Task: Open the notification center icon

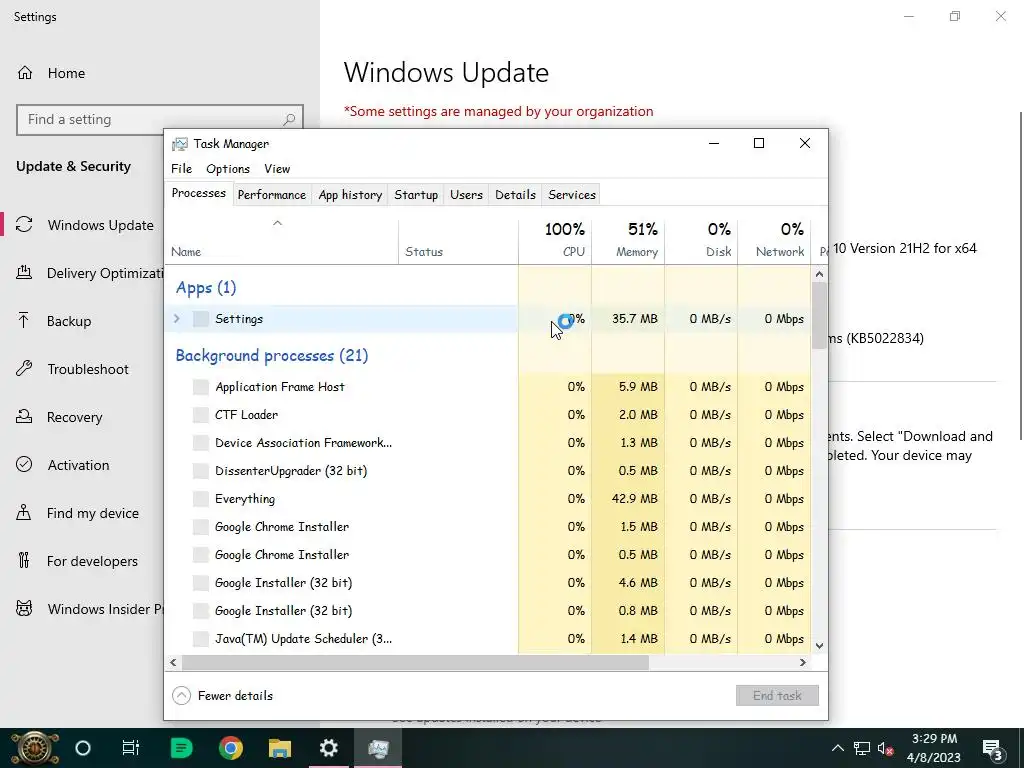Action: (x=992, y=748)
